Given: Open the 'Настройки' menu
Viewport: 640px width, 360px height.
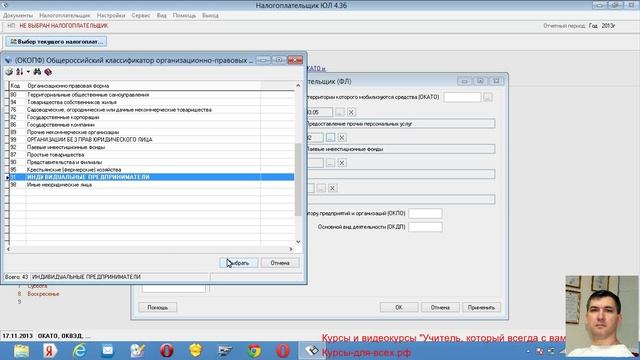Looking at the screenshot, I should click(x=111, y=16).
